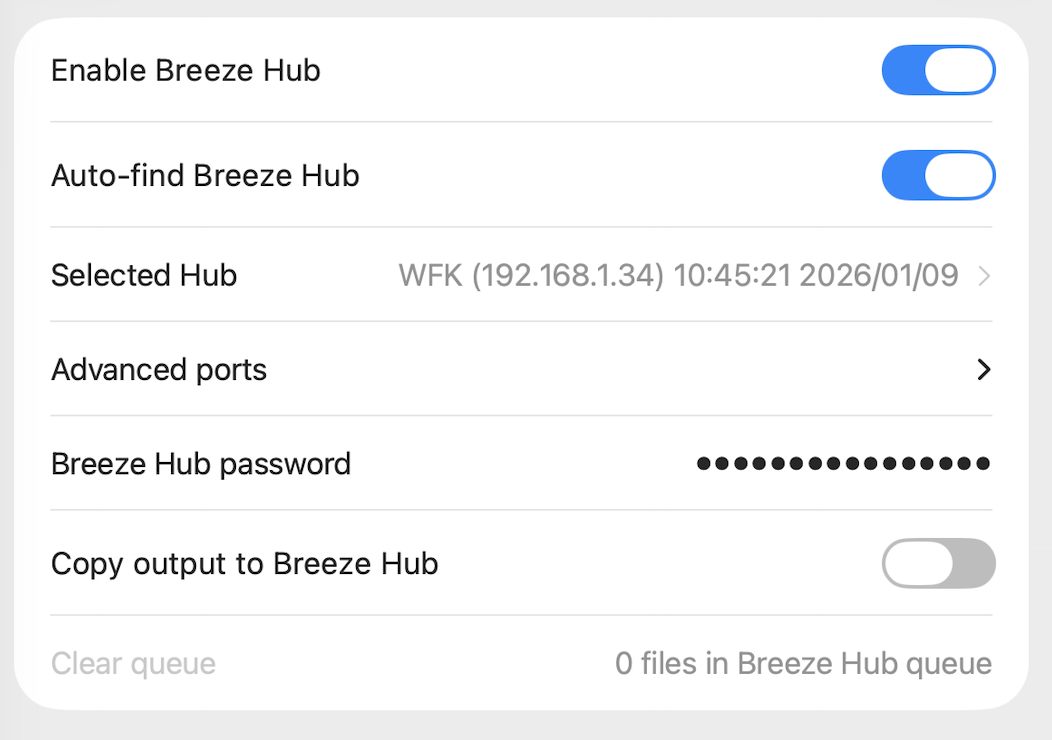This screenshot has height=740, width=1052.
Task: Click the Breeze Hub password label
Action: pyautogui.click(x=201, y=464)
